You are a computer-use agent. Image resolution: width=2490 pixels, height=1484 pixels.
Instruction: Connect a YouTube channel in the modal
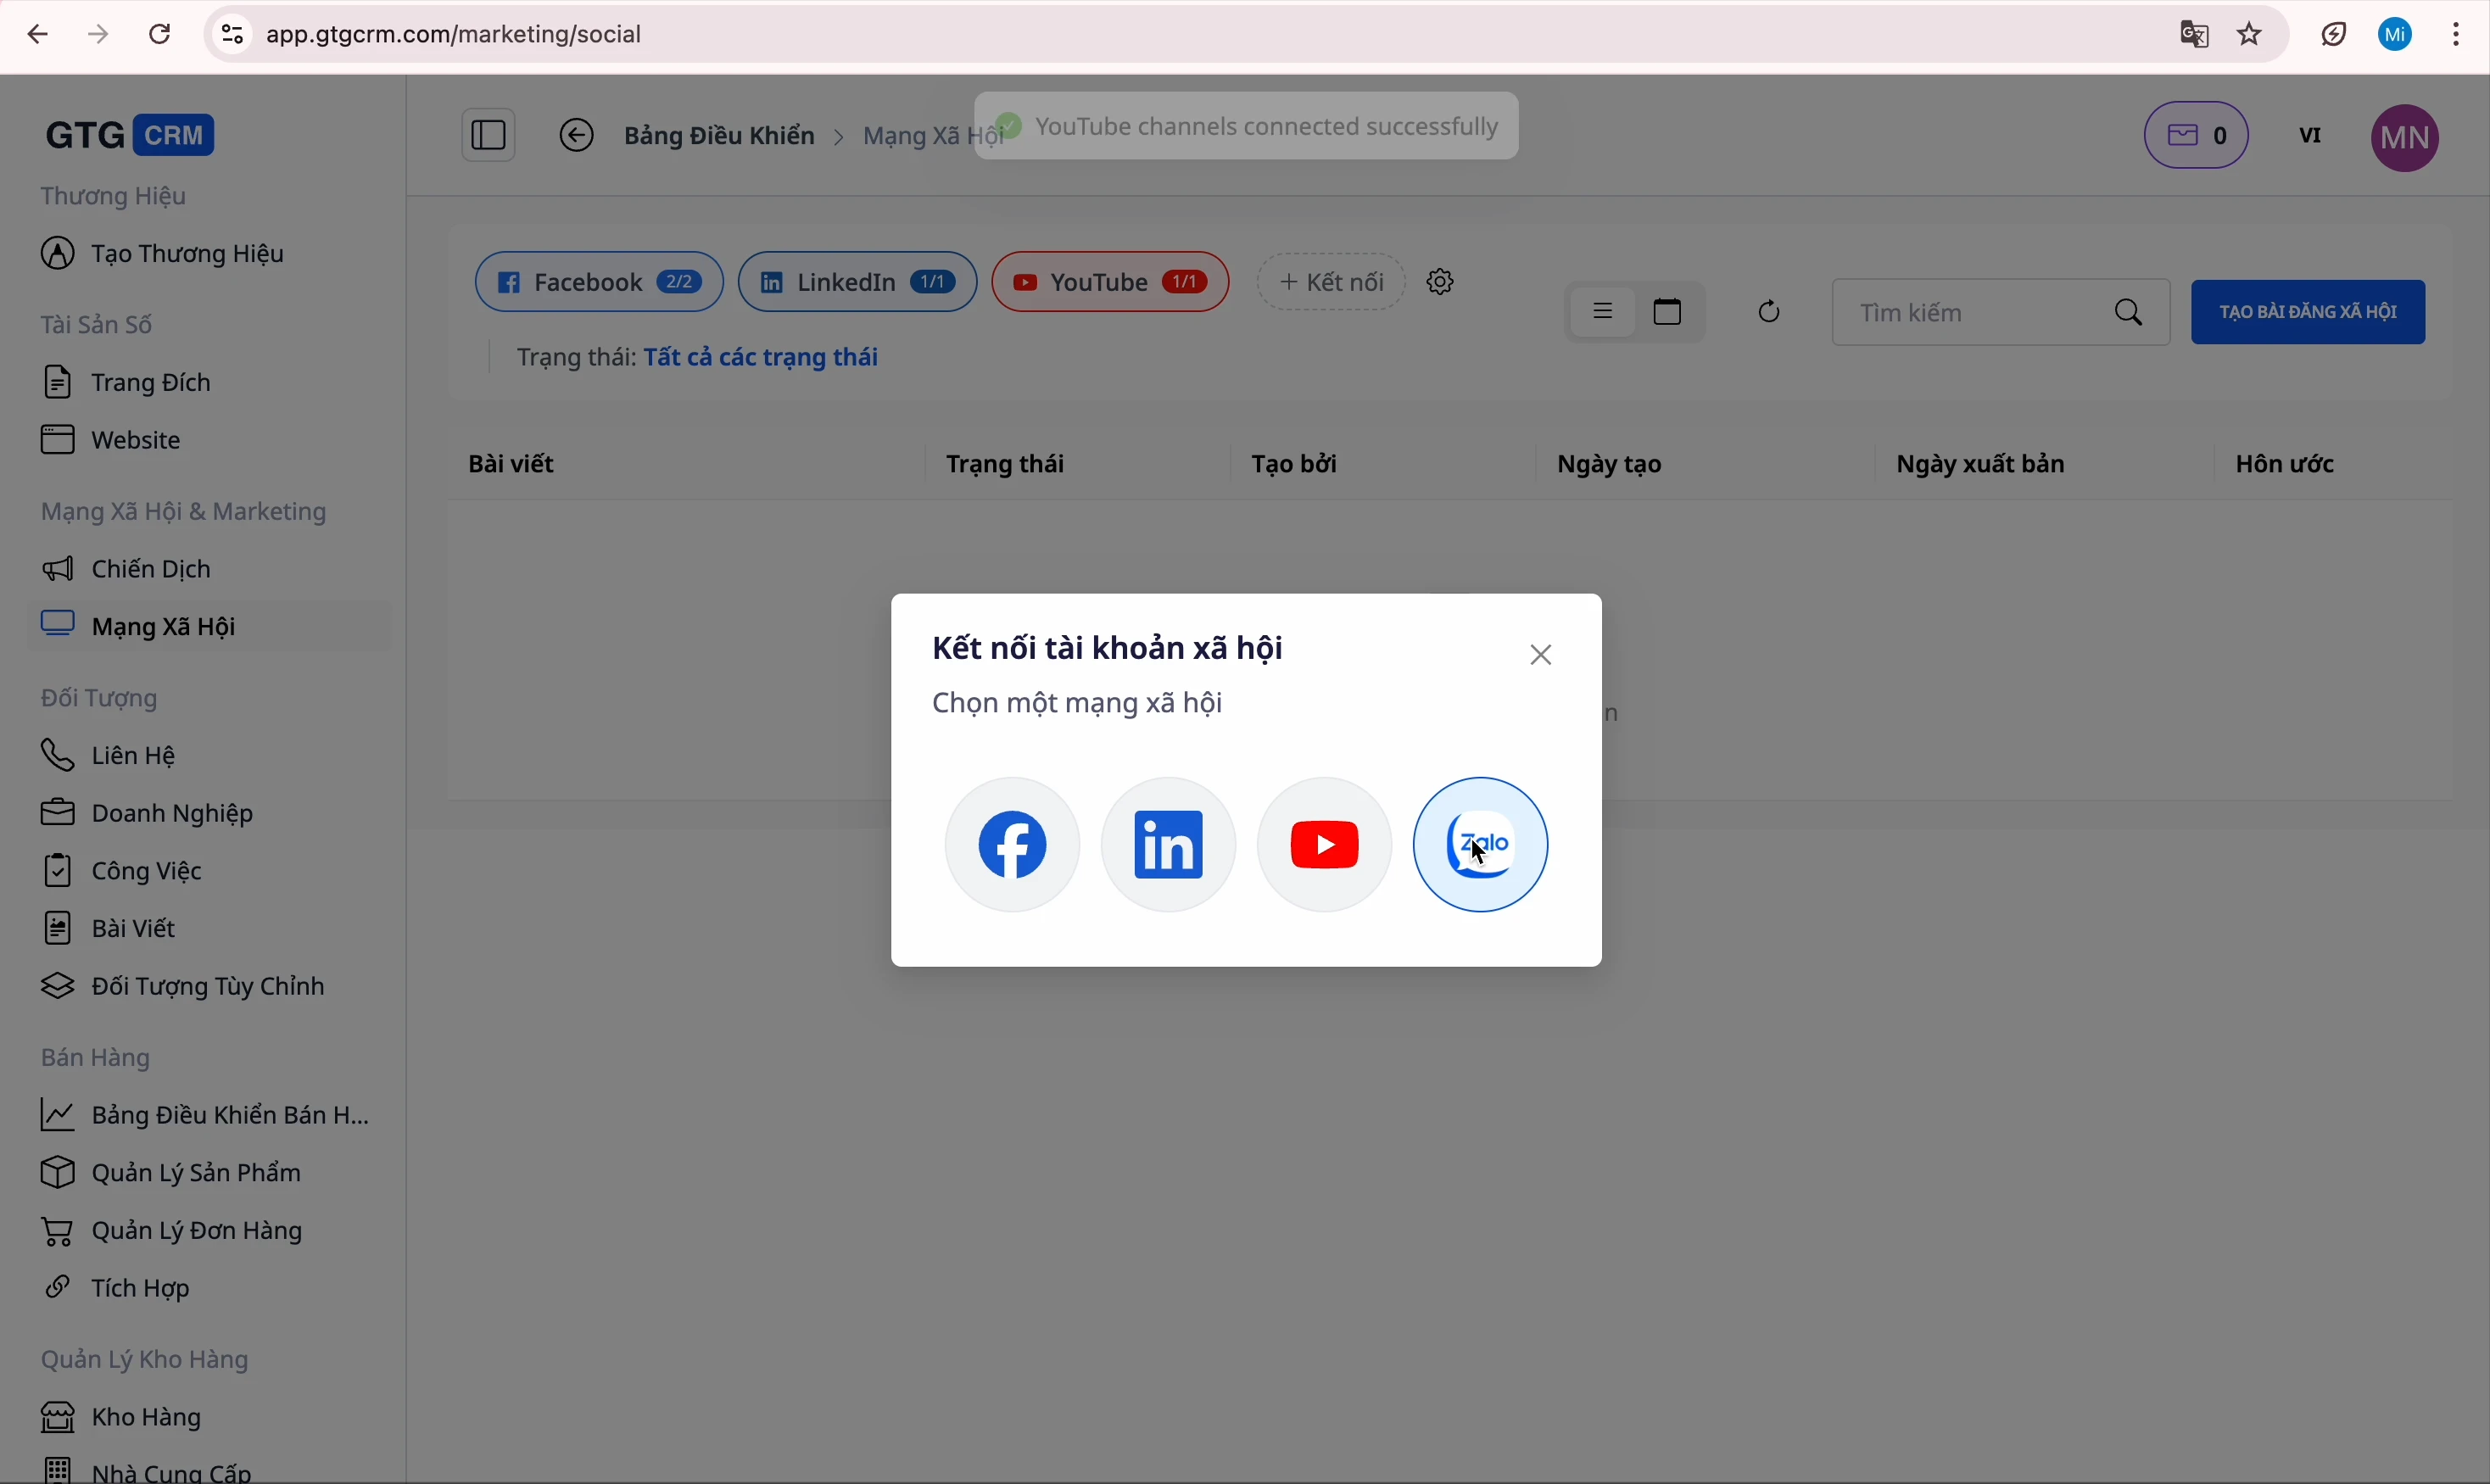[x=1323, y=843]
